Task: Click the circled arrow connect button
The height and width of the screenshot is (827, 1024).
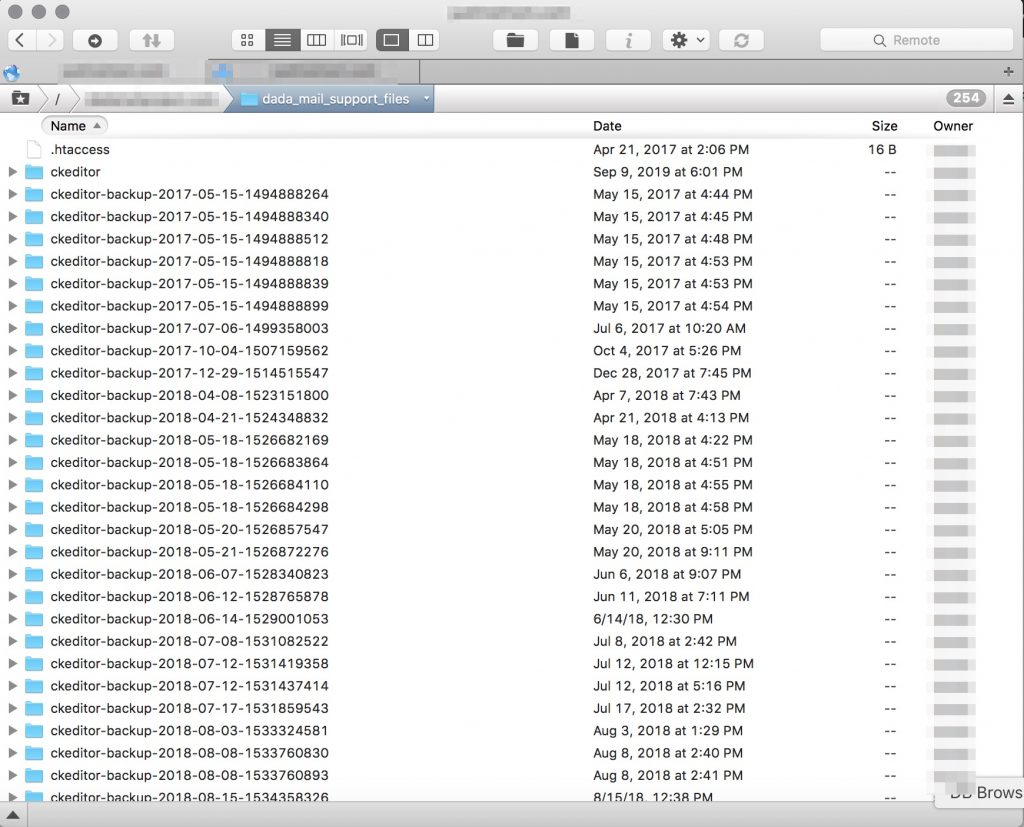Action: [95, 41]
